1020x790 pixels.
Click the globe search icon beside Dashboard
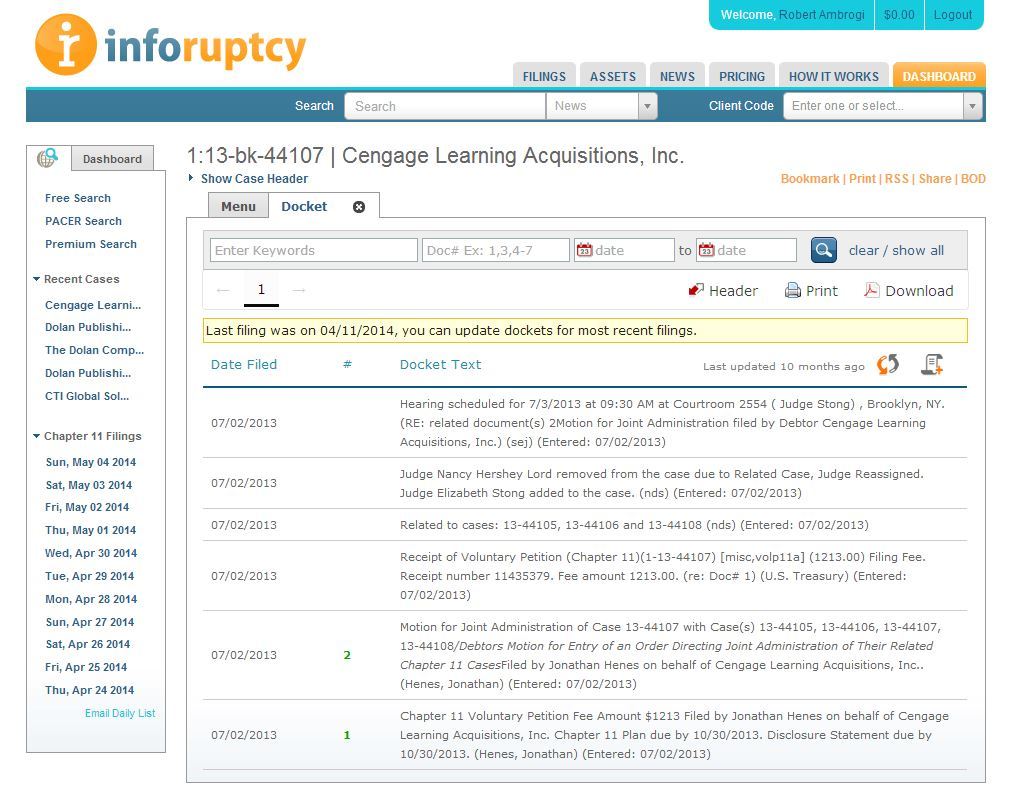coord(47,157)
